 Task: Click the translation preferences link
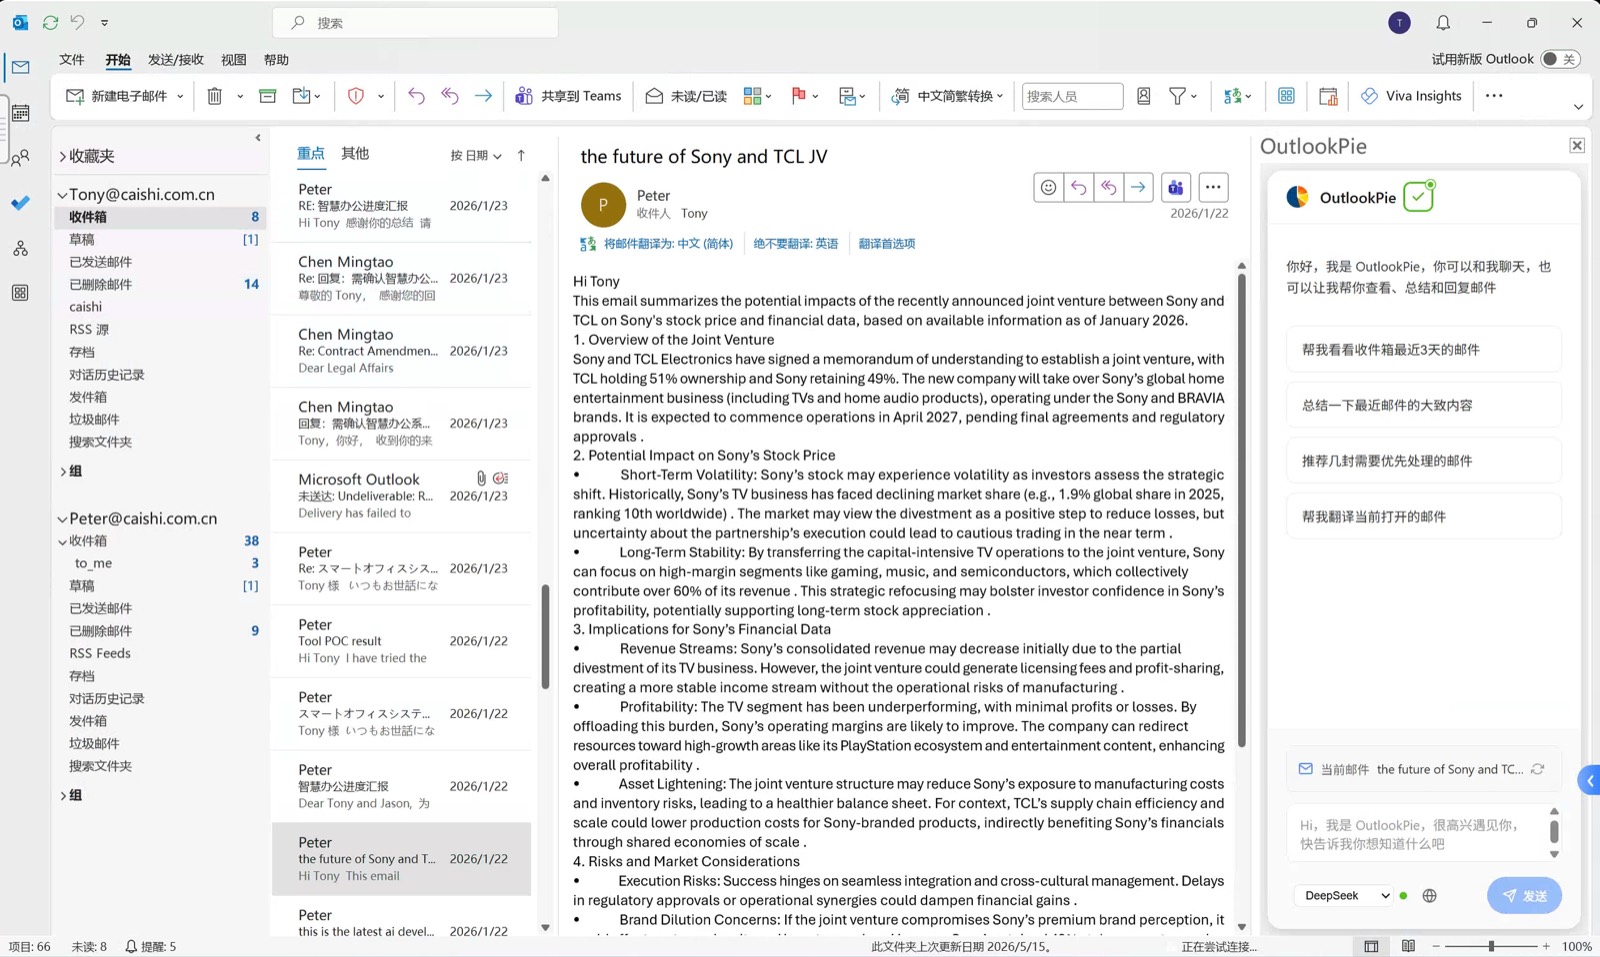(x=887, y=244)
